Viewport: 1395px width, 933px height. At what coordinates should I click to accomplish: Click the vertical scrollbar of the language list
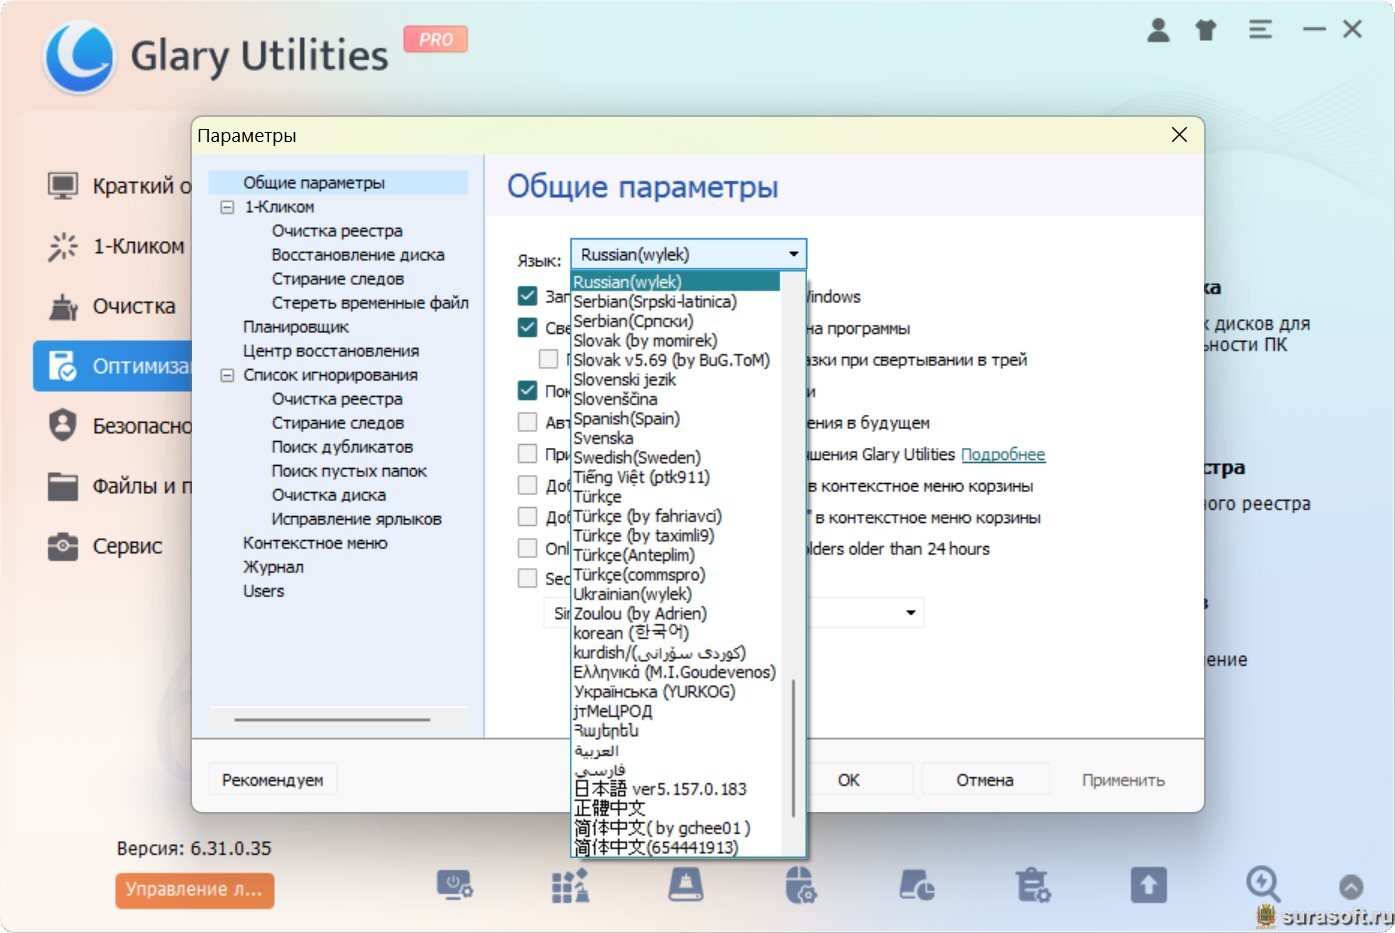pos(793,747)
